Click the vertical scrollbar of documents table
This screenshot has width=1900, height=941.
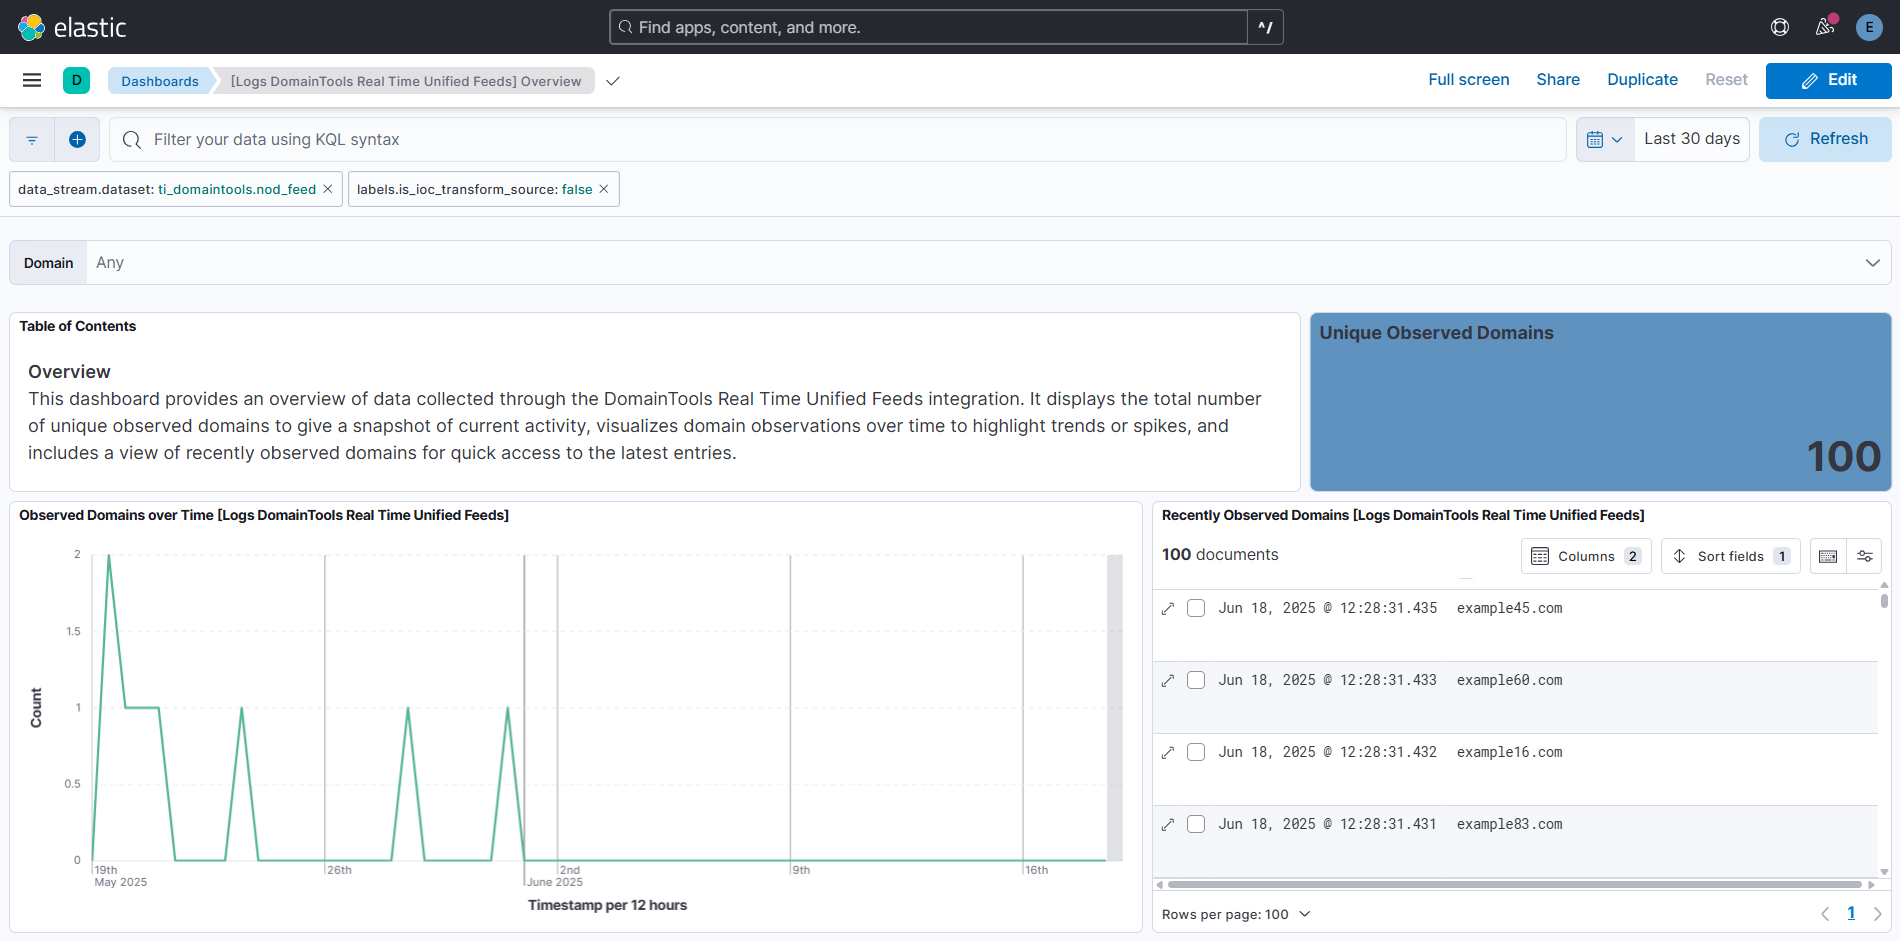point(1884,601)
